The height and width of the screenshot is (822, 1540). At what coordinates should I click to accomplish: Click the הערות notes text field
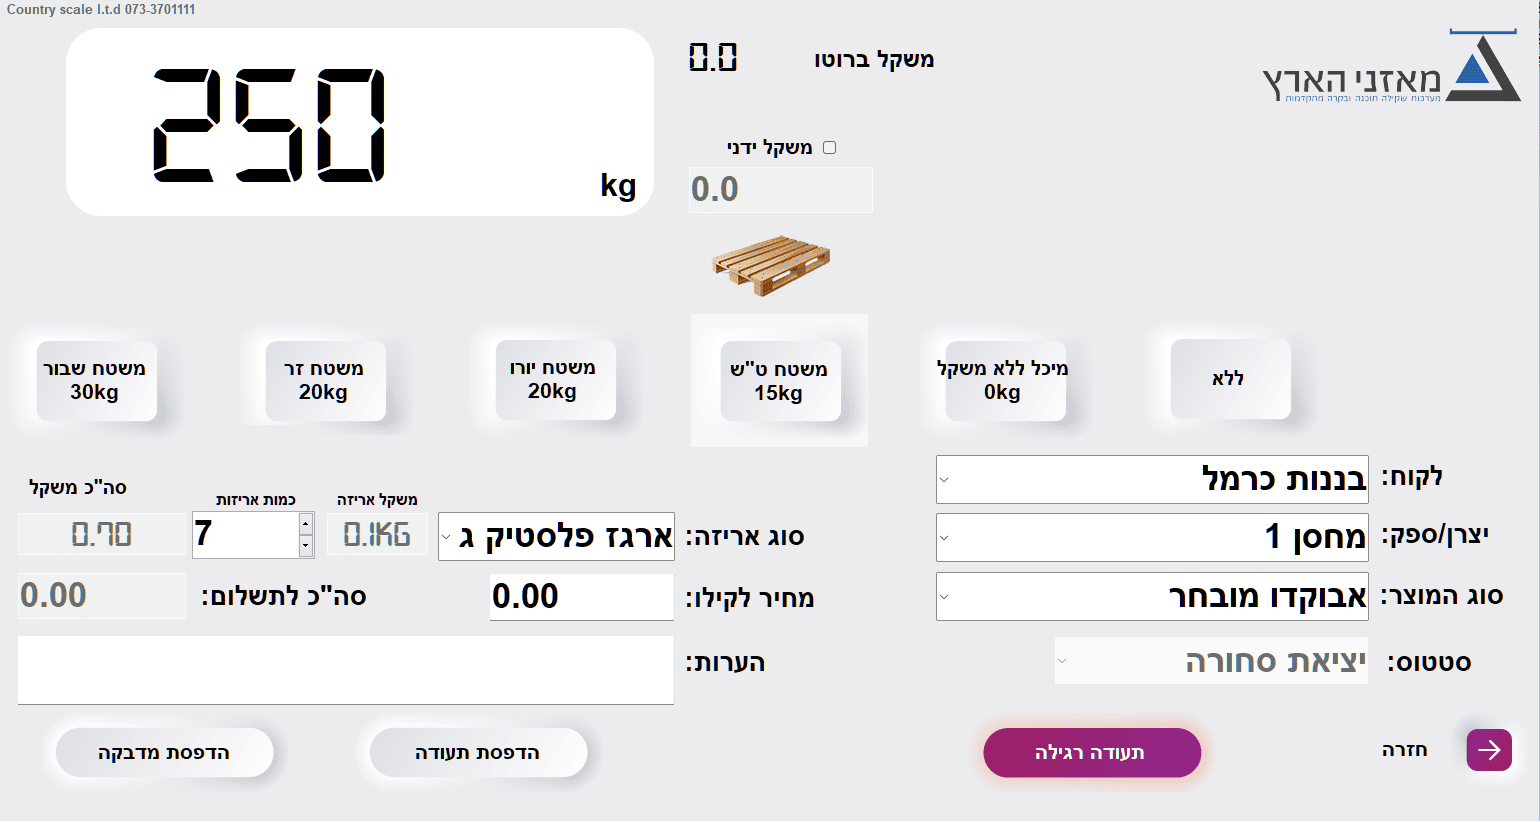pos(346,670)
